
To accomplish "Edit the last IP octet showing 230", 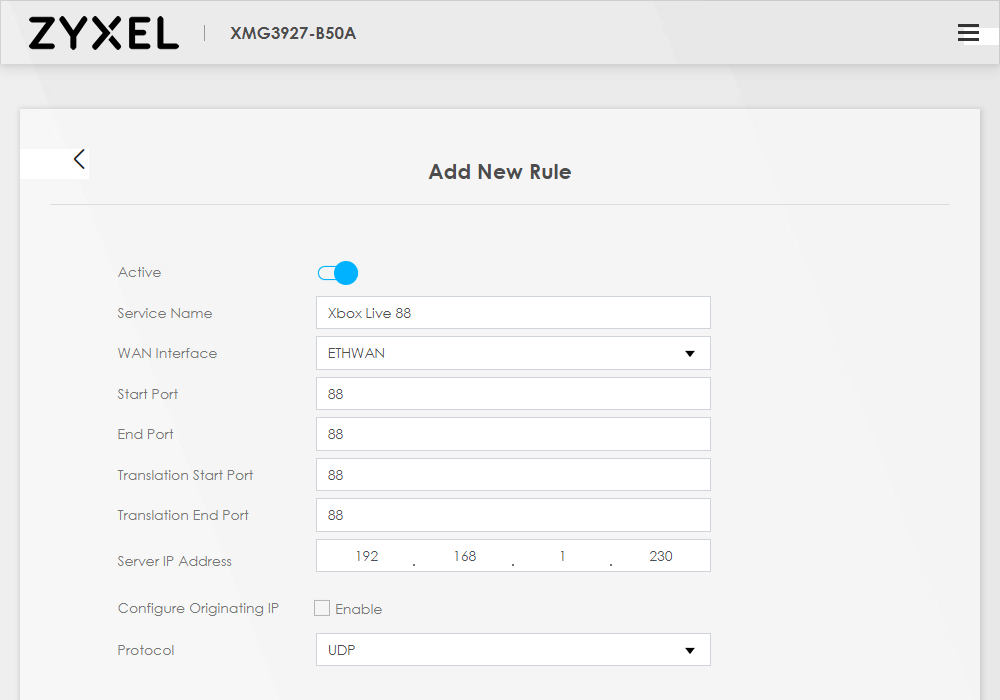I will pyautogui.click(x=660, y=556).
